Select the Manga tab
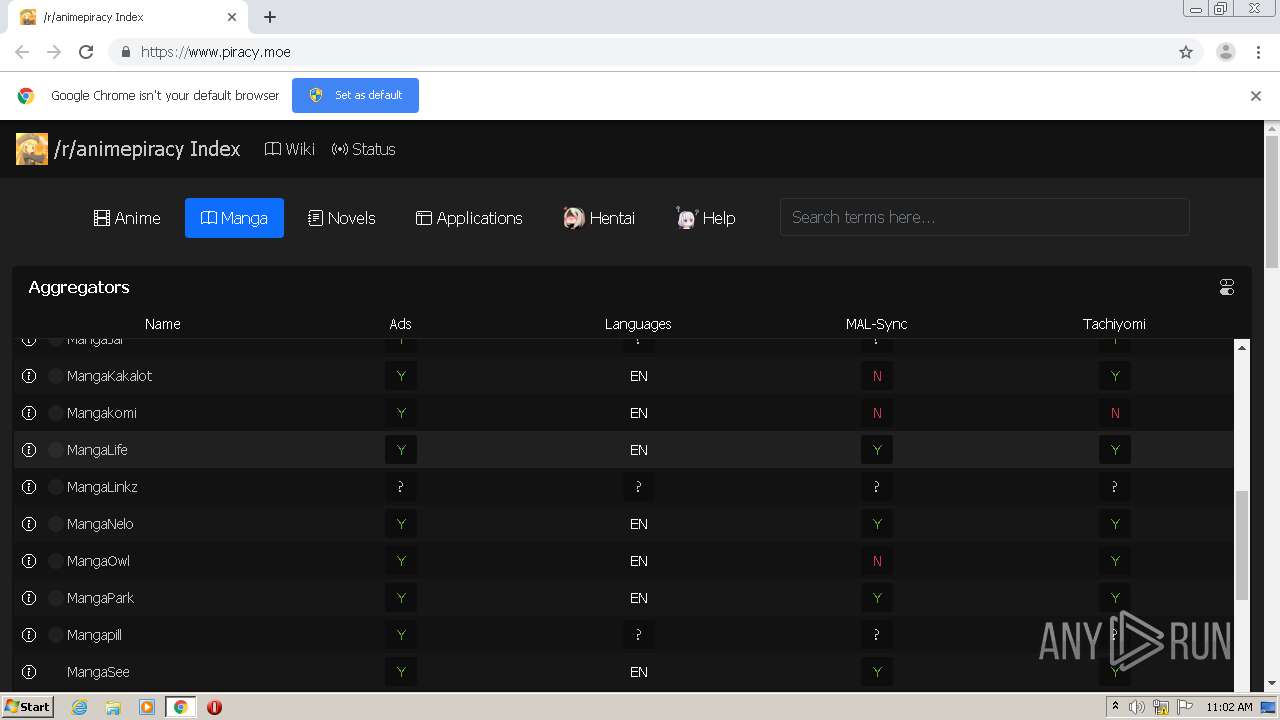This screenshot has height=720, width=1280. point(234,218)
